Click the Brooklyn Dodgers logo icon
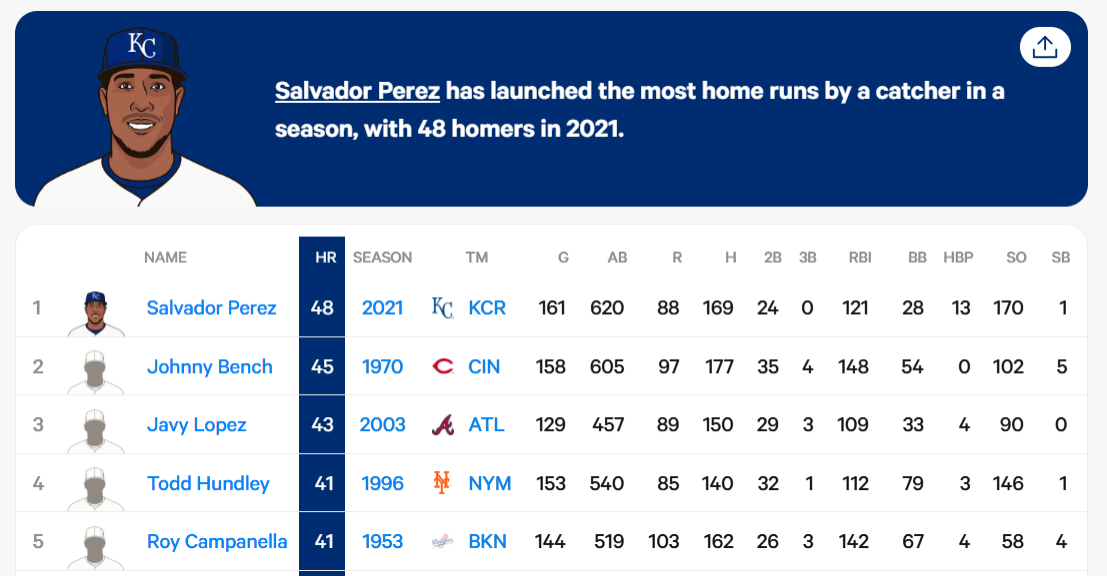 (x=442, y=542)
